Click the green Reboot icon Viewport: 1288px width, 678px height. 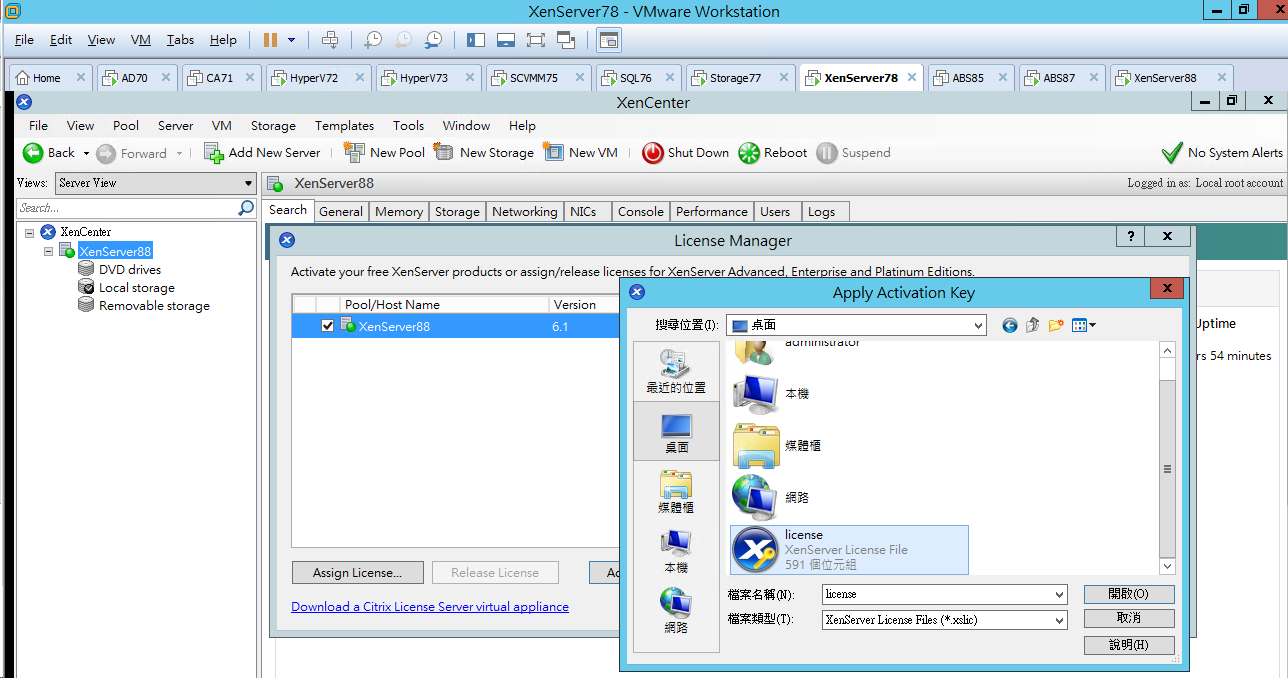pyautogui.click(x=749, y=153)
